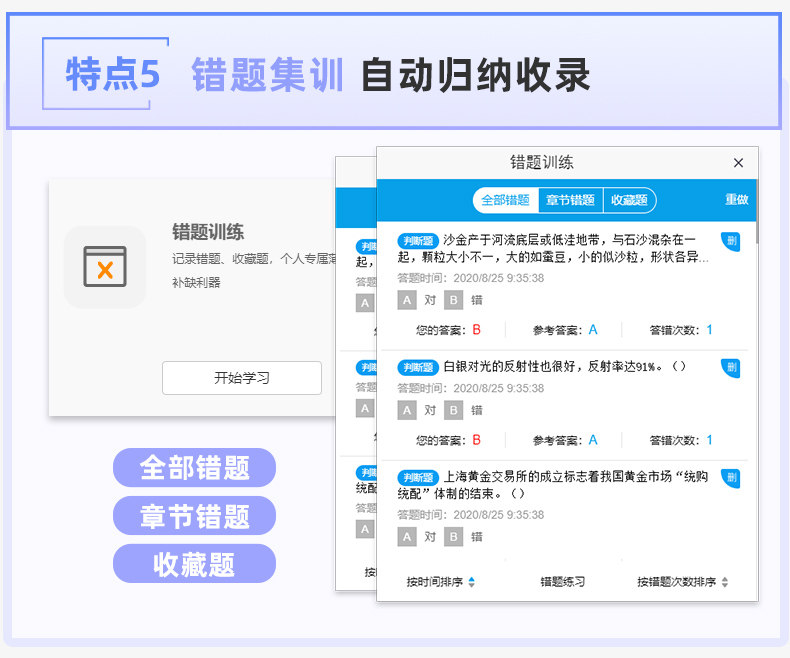This screenshot has width=790, height=658.
Task: Close the 错题训练 dialog
Action: 738,163
